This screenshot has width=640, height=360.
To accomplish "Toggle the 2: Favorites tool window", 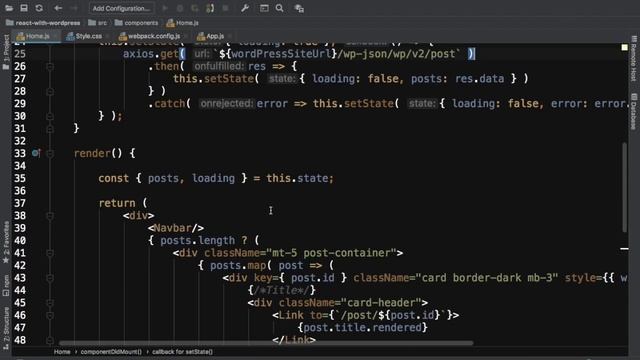I will coord(6,242).
